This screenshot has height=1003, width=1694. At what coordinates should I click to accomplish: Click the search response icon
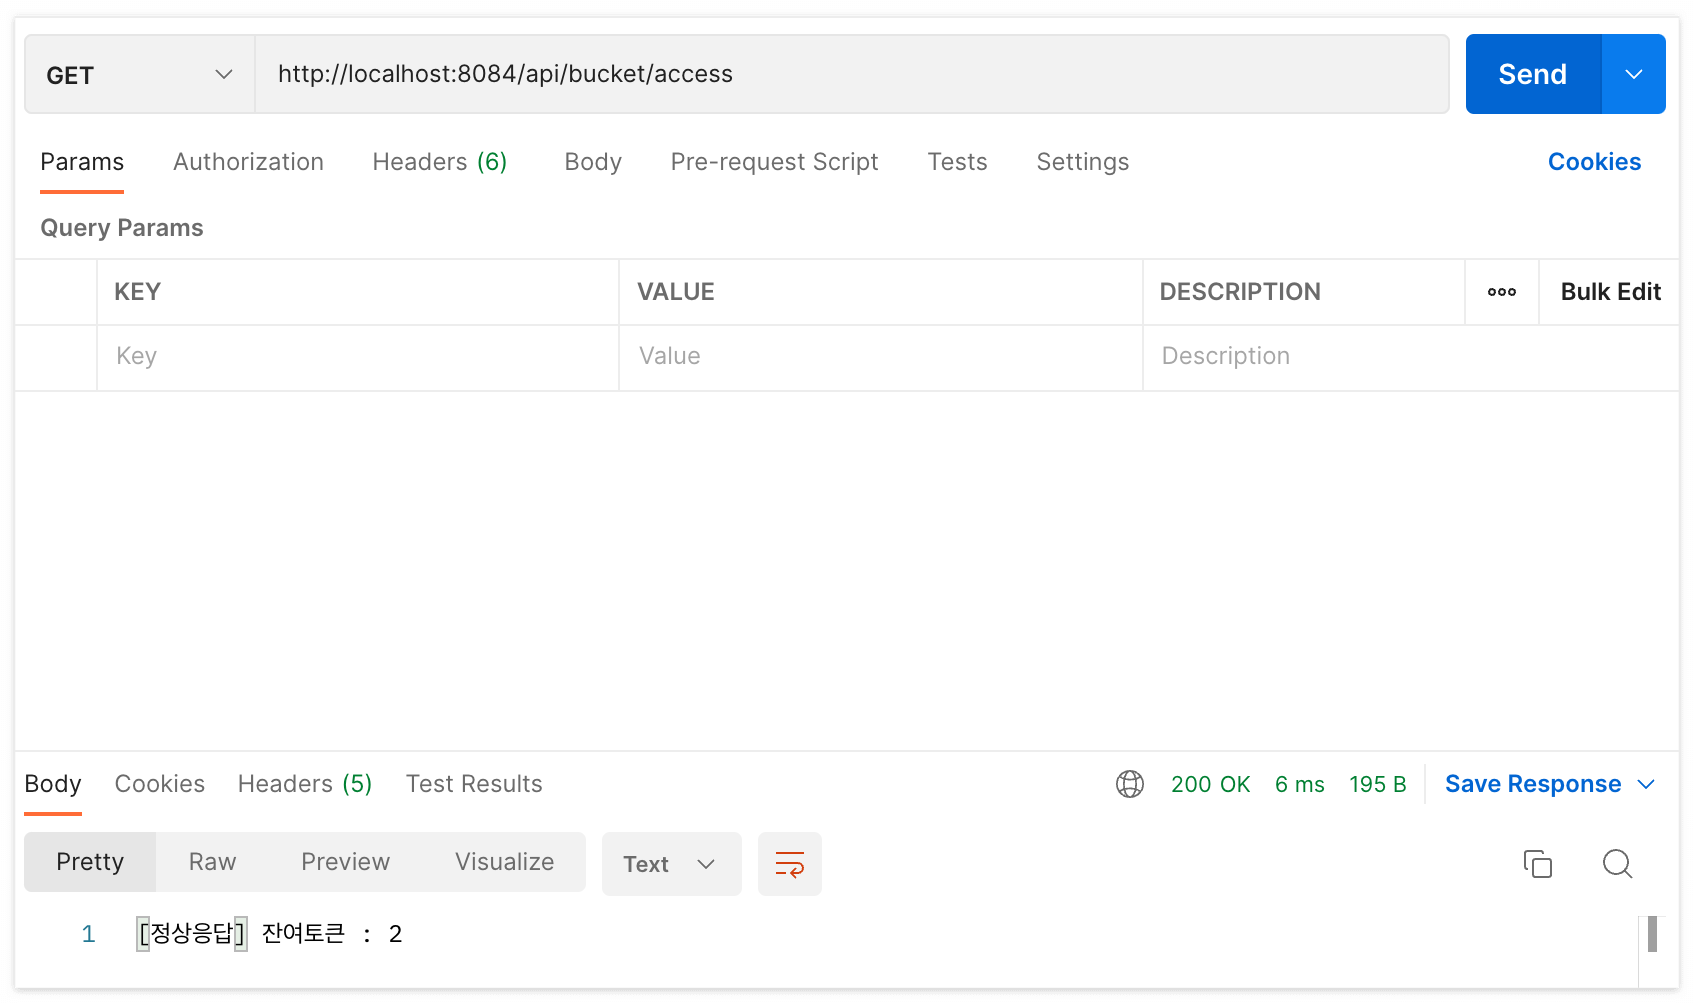(1617, 863)
